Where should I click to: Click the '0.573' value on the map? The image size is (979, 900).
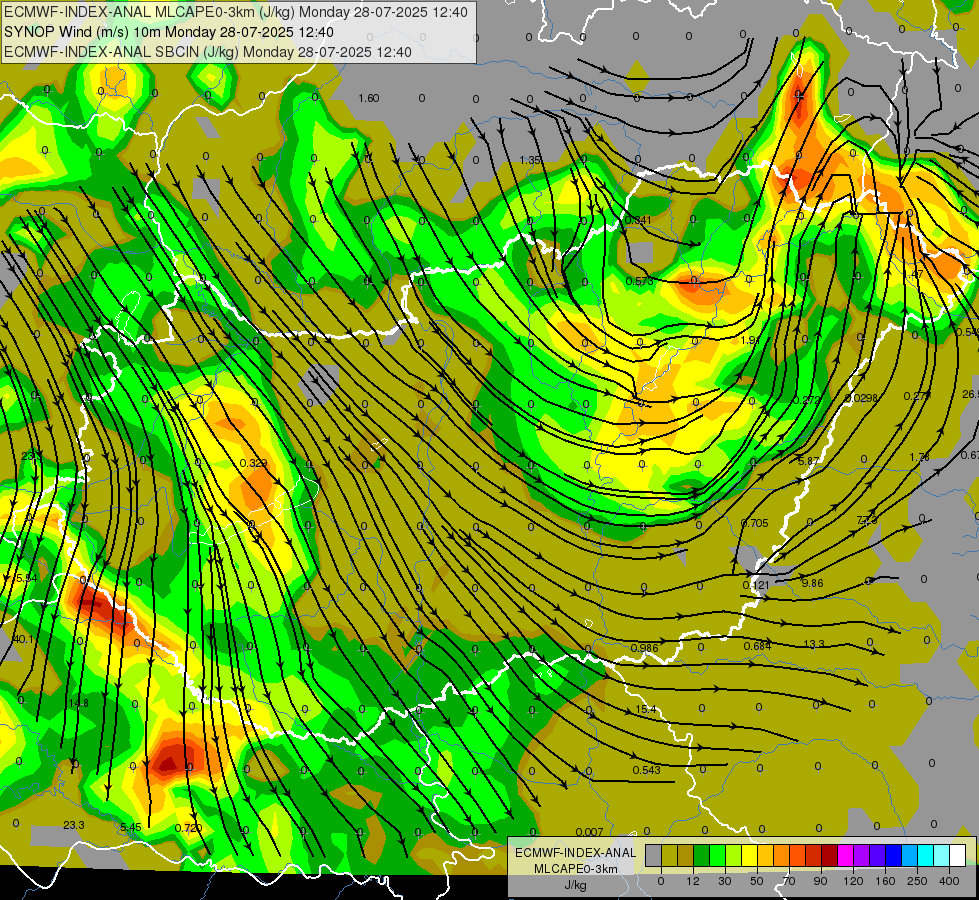[x=639, y=281]
